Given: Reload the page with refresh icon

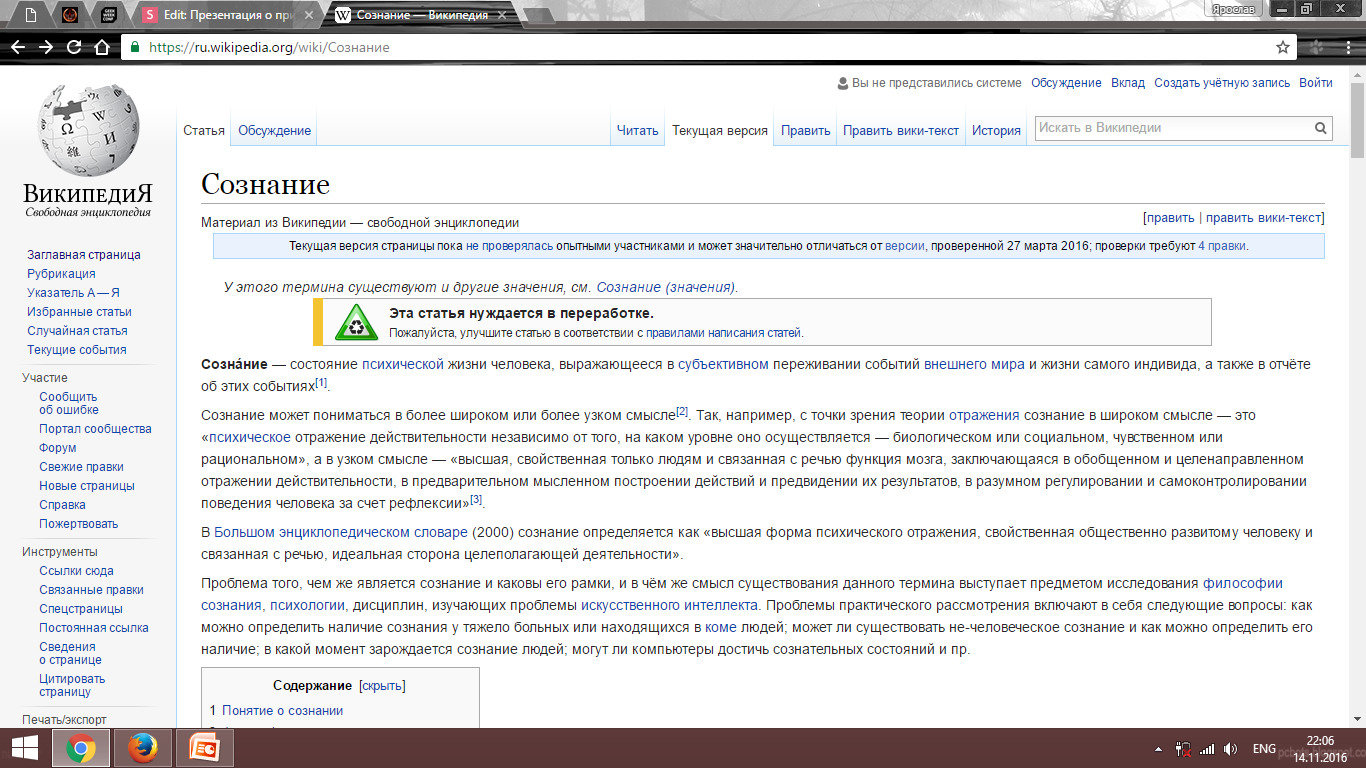Looking at the screenshot, I should point(73,47).
